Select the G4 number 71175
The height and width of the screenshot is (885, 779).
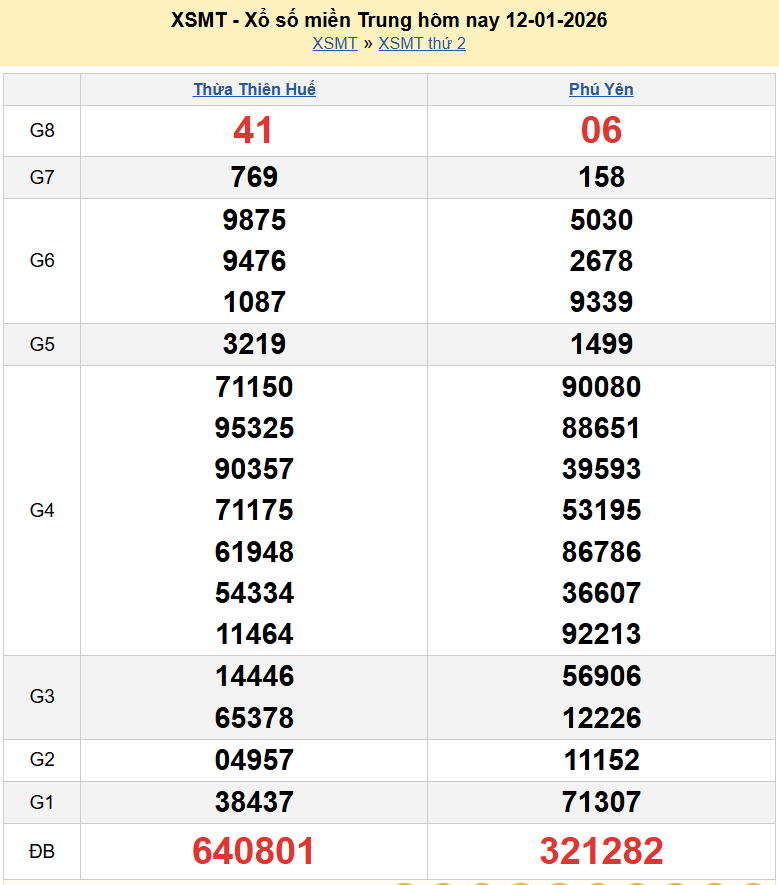[254, 510]
